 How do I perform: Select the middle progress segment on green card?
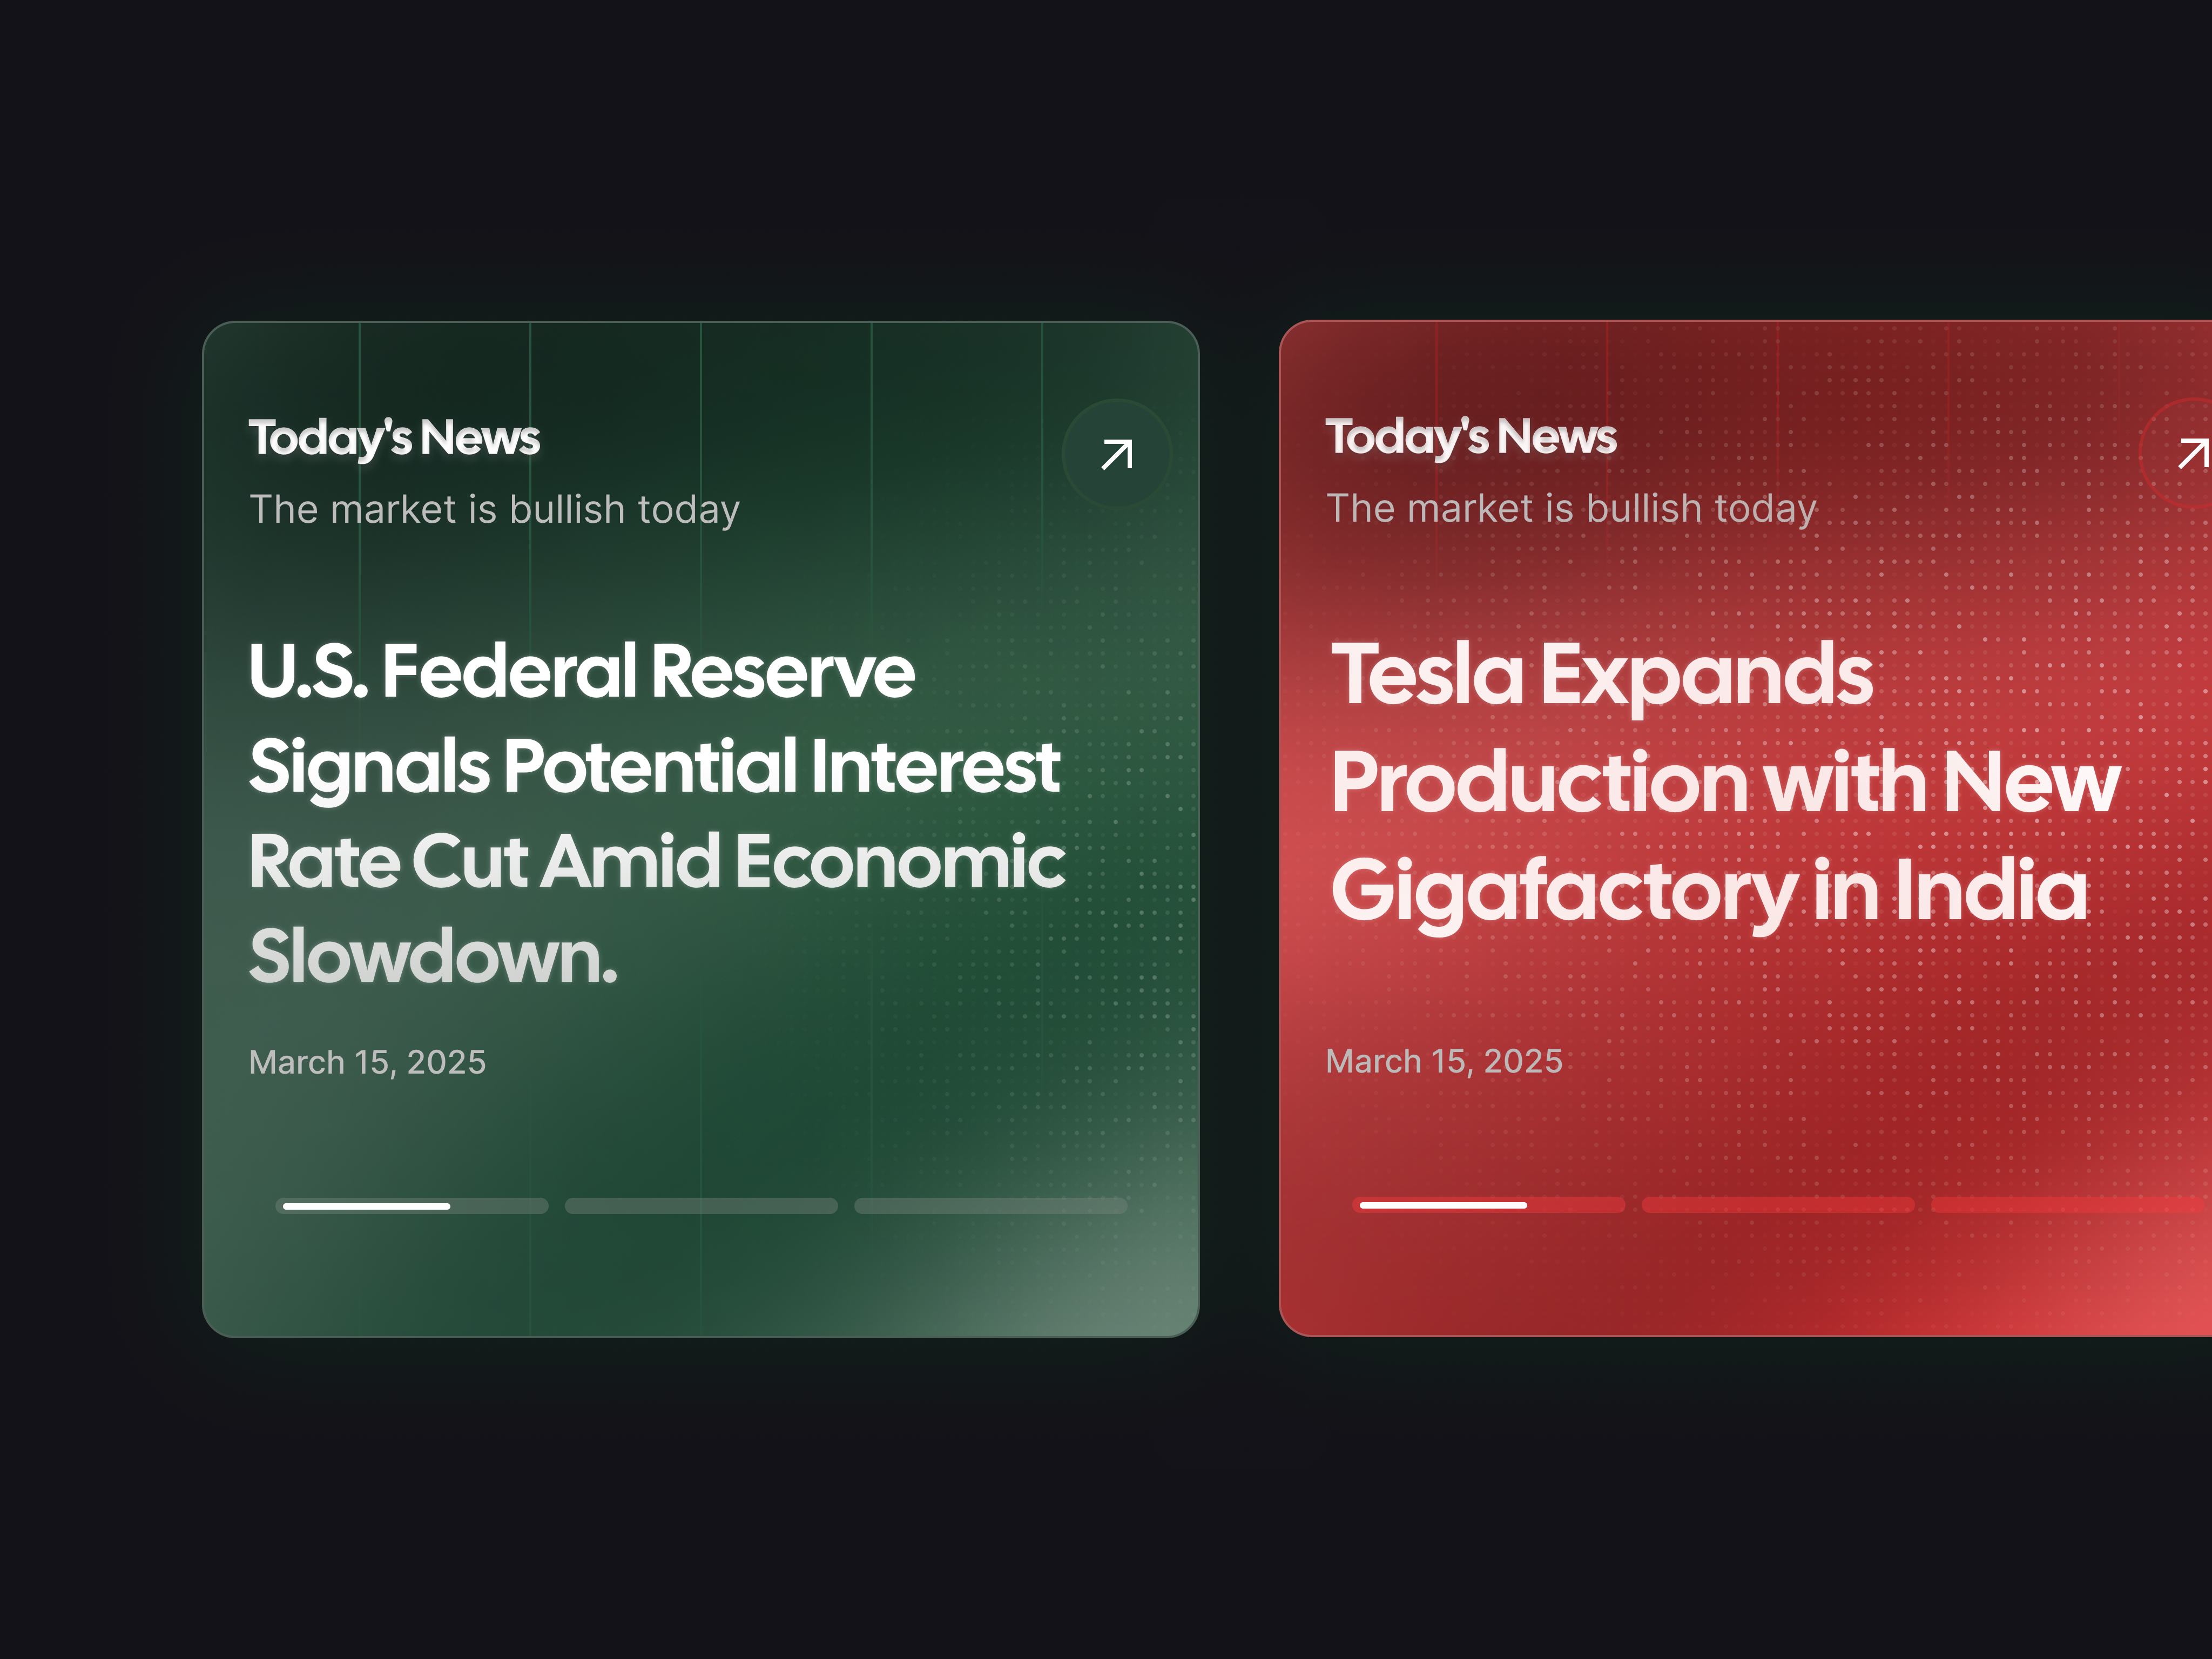coord(701,1206)
